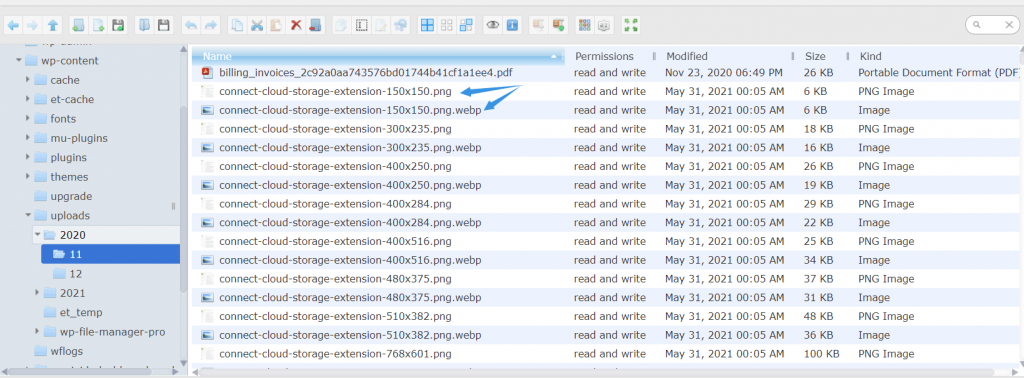Expand the et-cache folder
This screenshot has width=1024, height=378.
tap(28, 99)
